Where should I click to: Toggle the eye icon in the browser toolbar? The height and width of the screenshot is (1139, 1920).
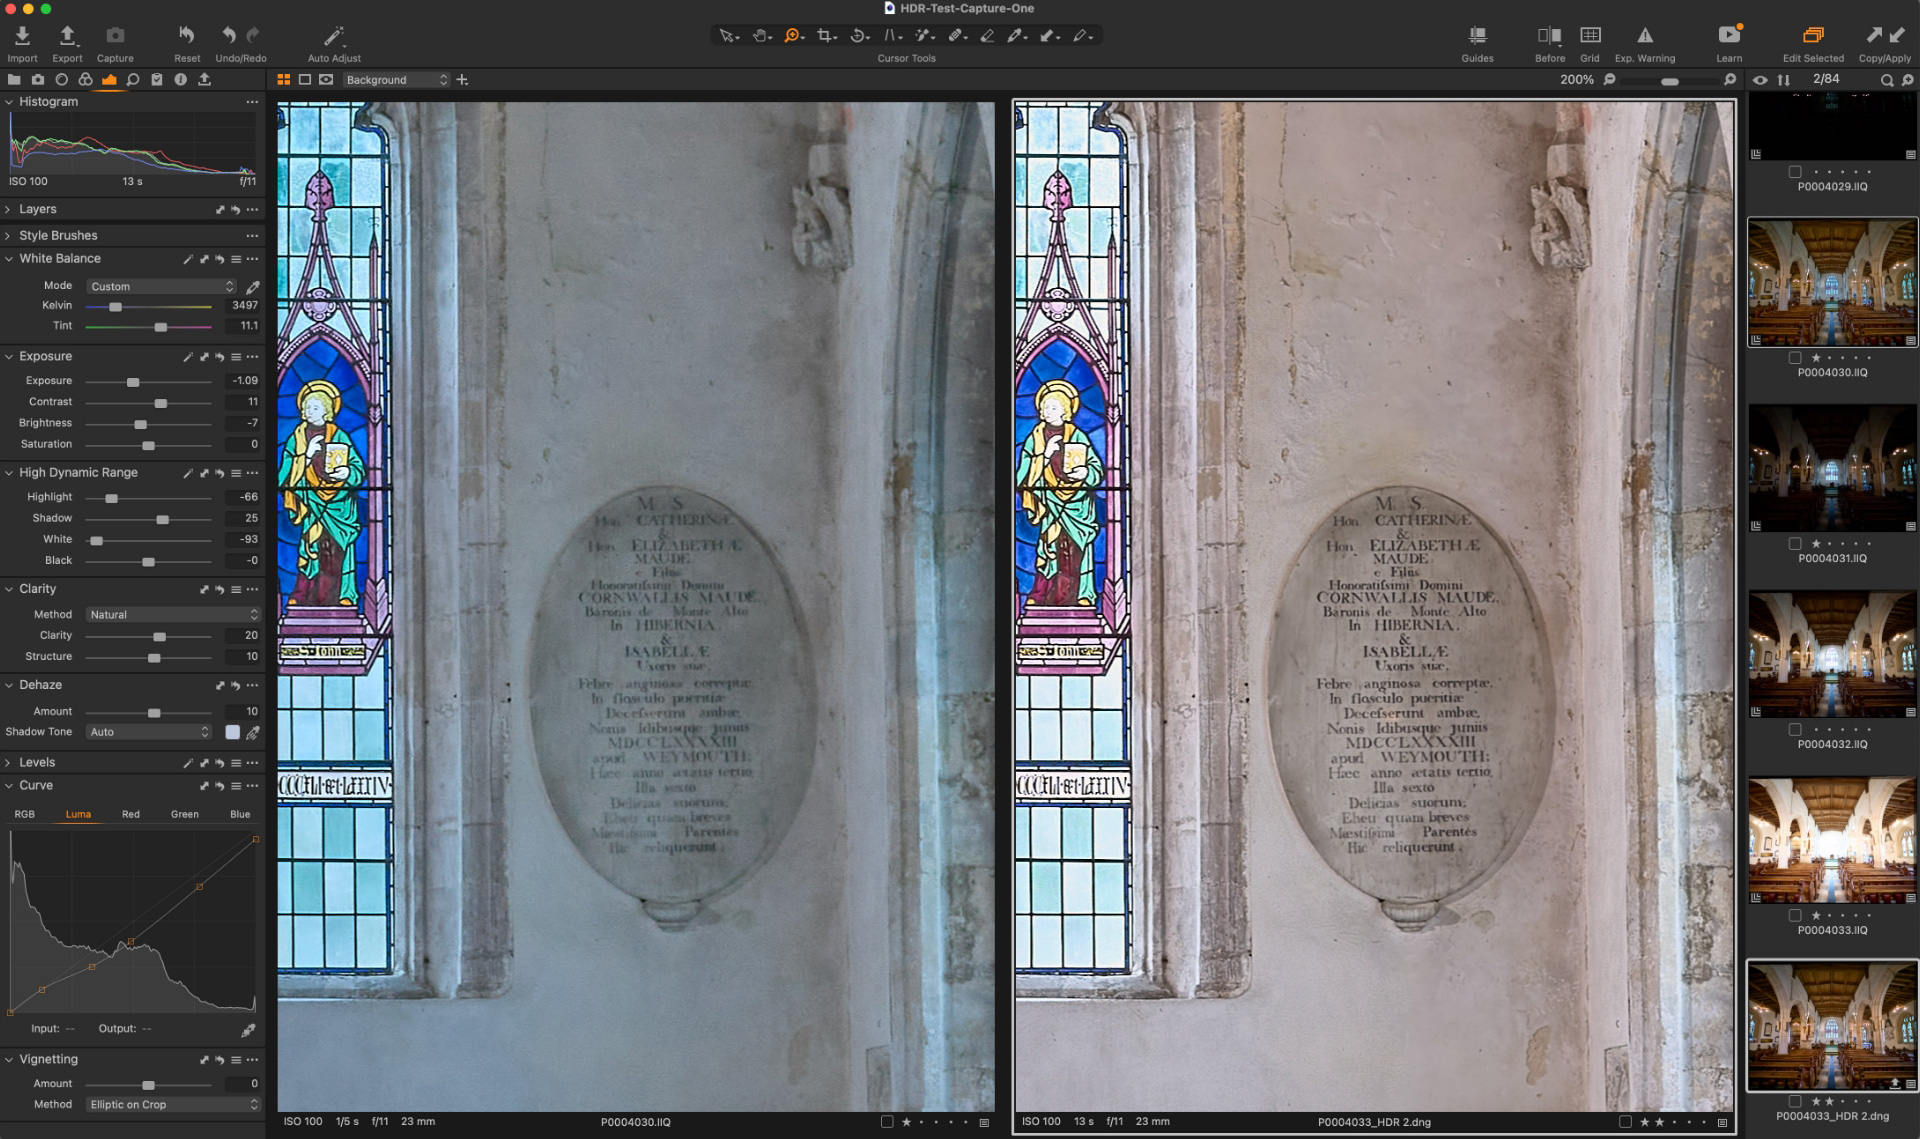[1759, 80]
